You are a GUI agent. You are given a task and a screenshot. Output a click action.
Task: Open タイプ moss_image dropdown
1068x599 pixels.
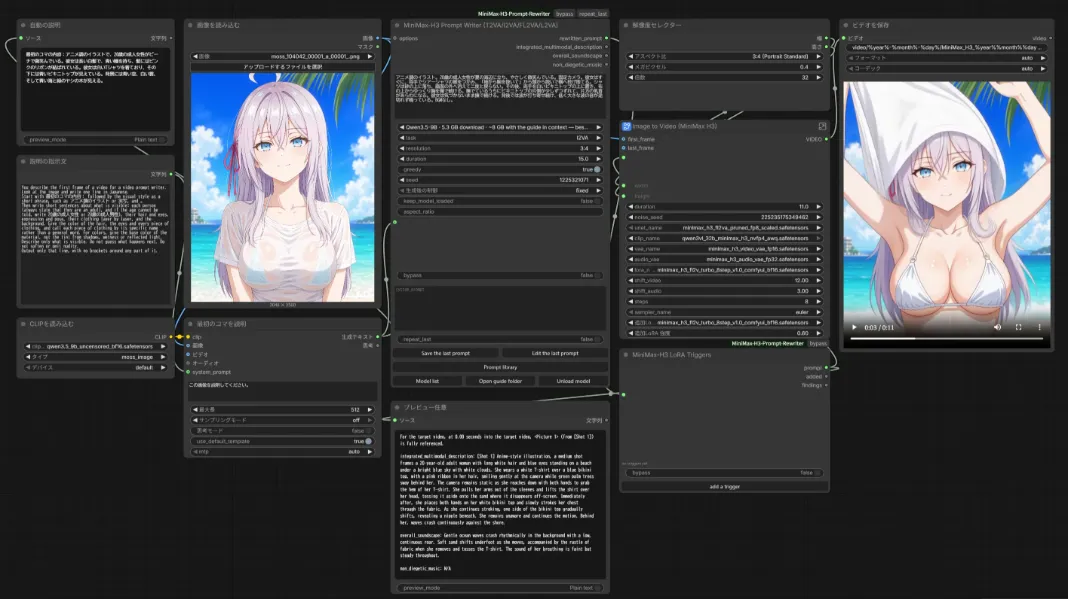95,356
